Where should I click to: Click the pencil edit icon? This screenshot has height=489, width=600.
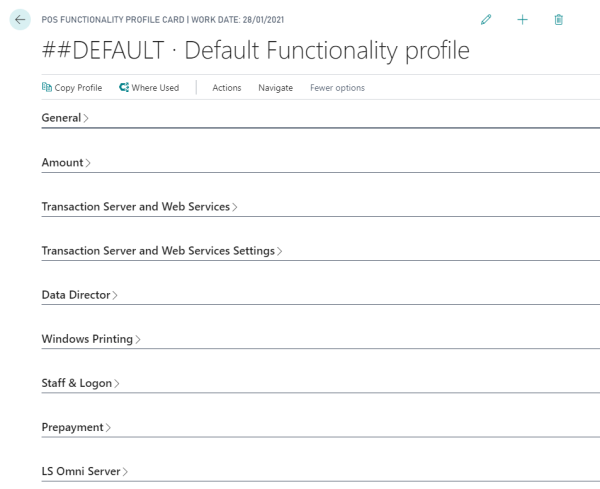pos(486,20)
